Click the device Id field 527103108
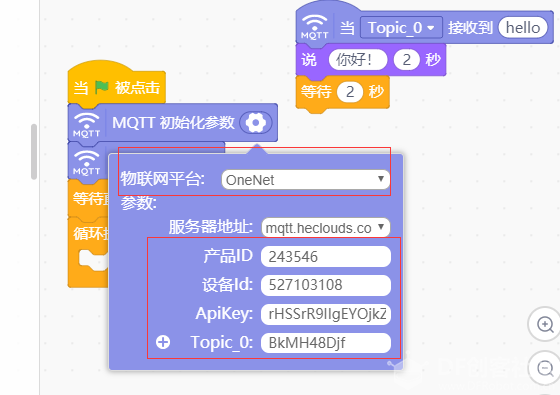 click(x=326, y=285)
